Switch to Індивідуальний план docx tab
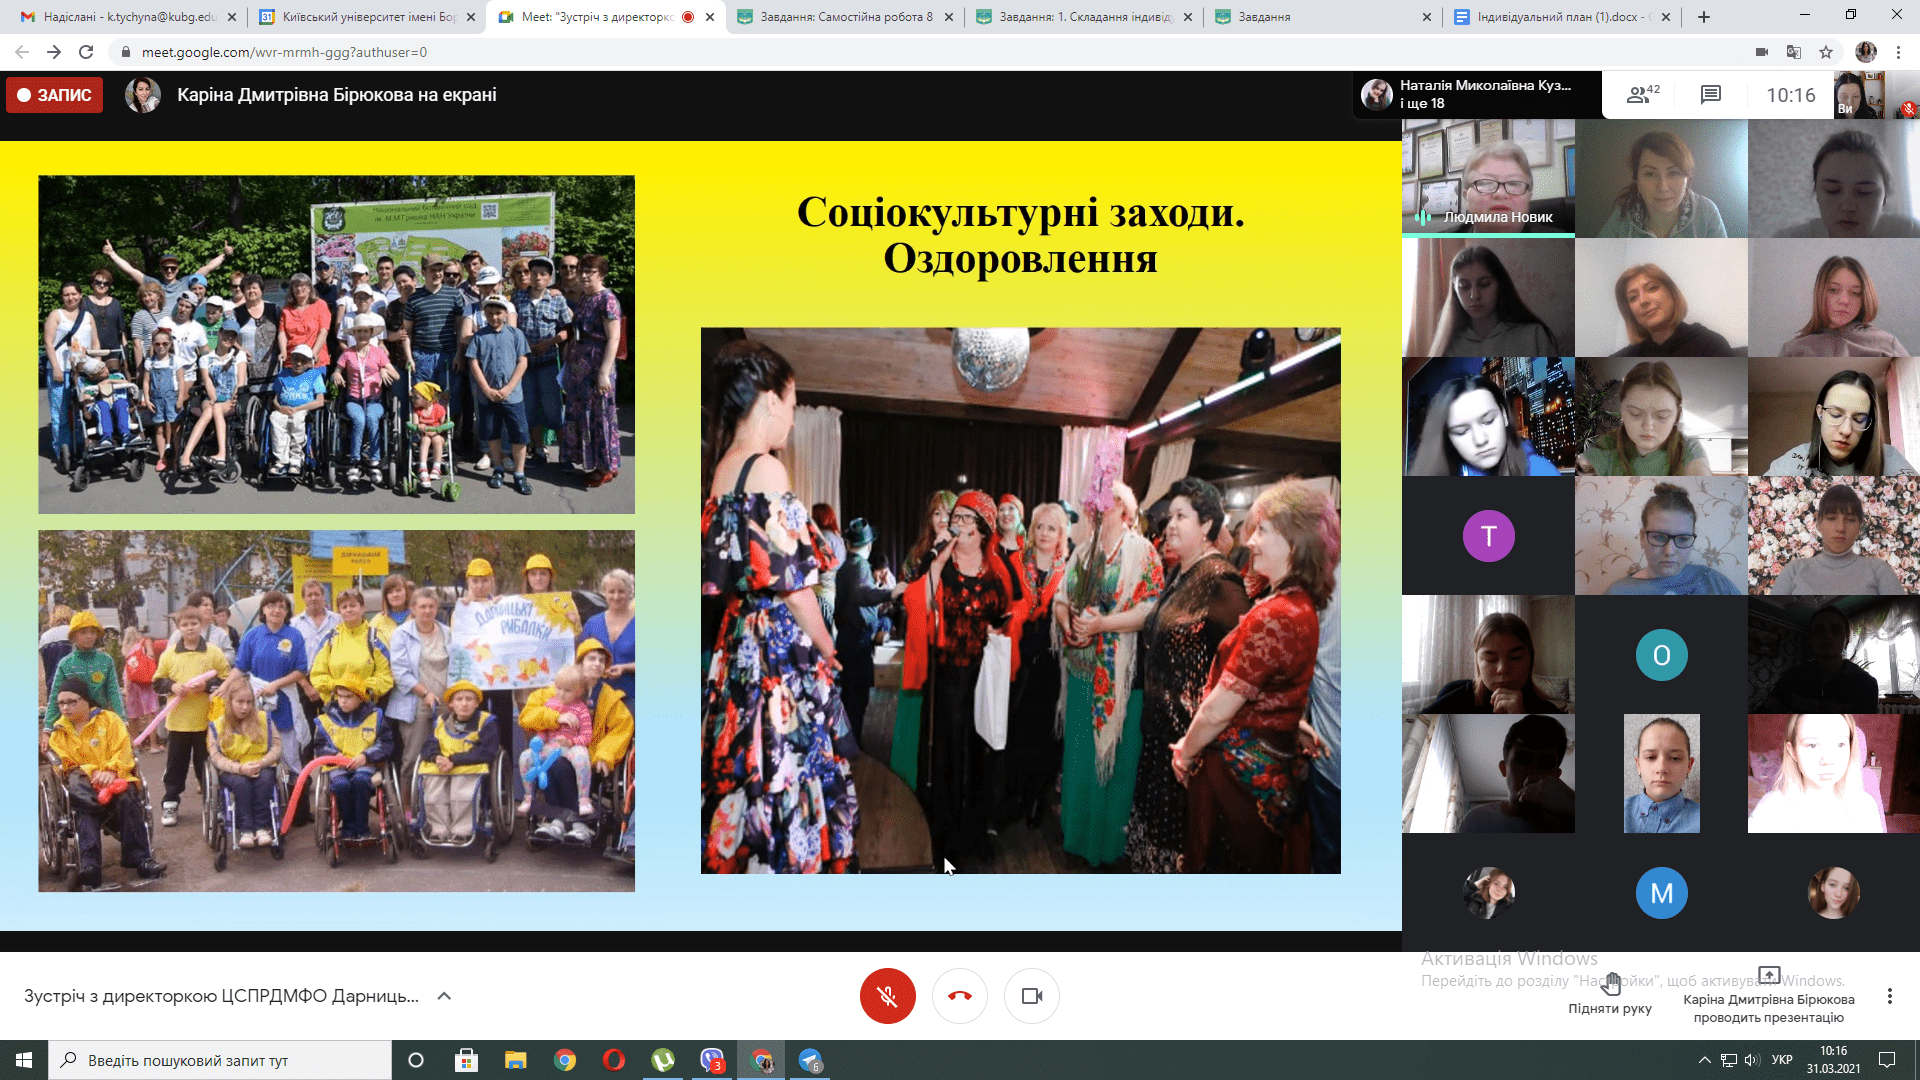 click(1560, 17)
